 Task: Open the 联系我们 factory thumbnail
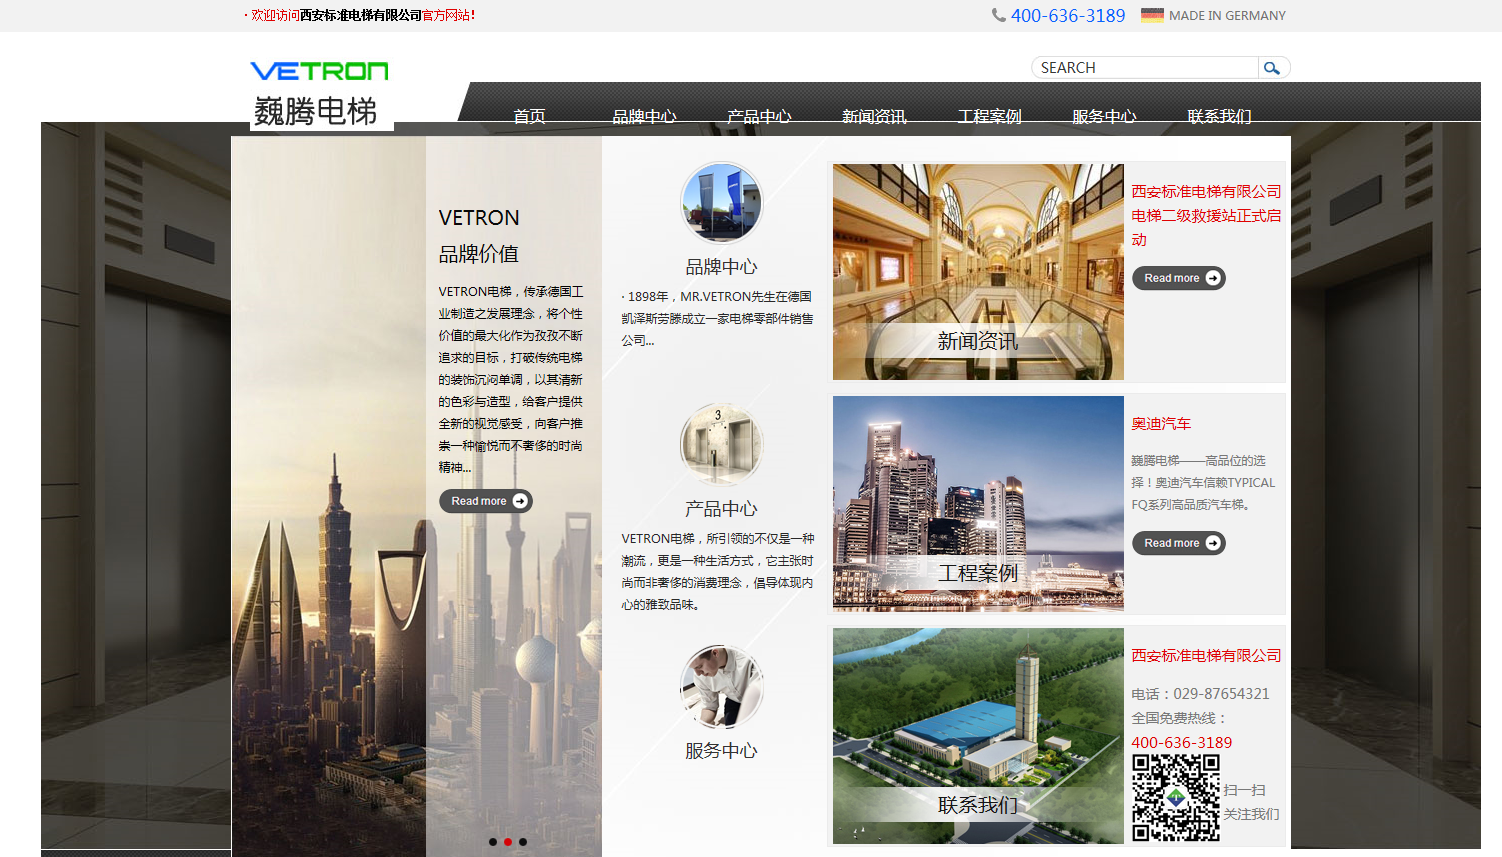pyautogui.click(x=978, y=736)
